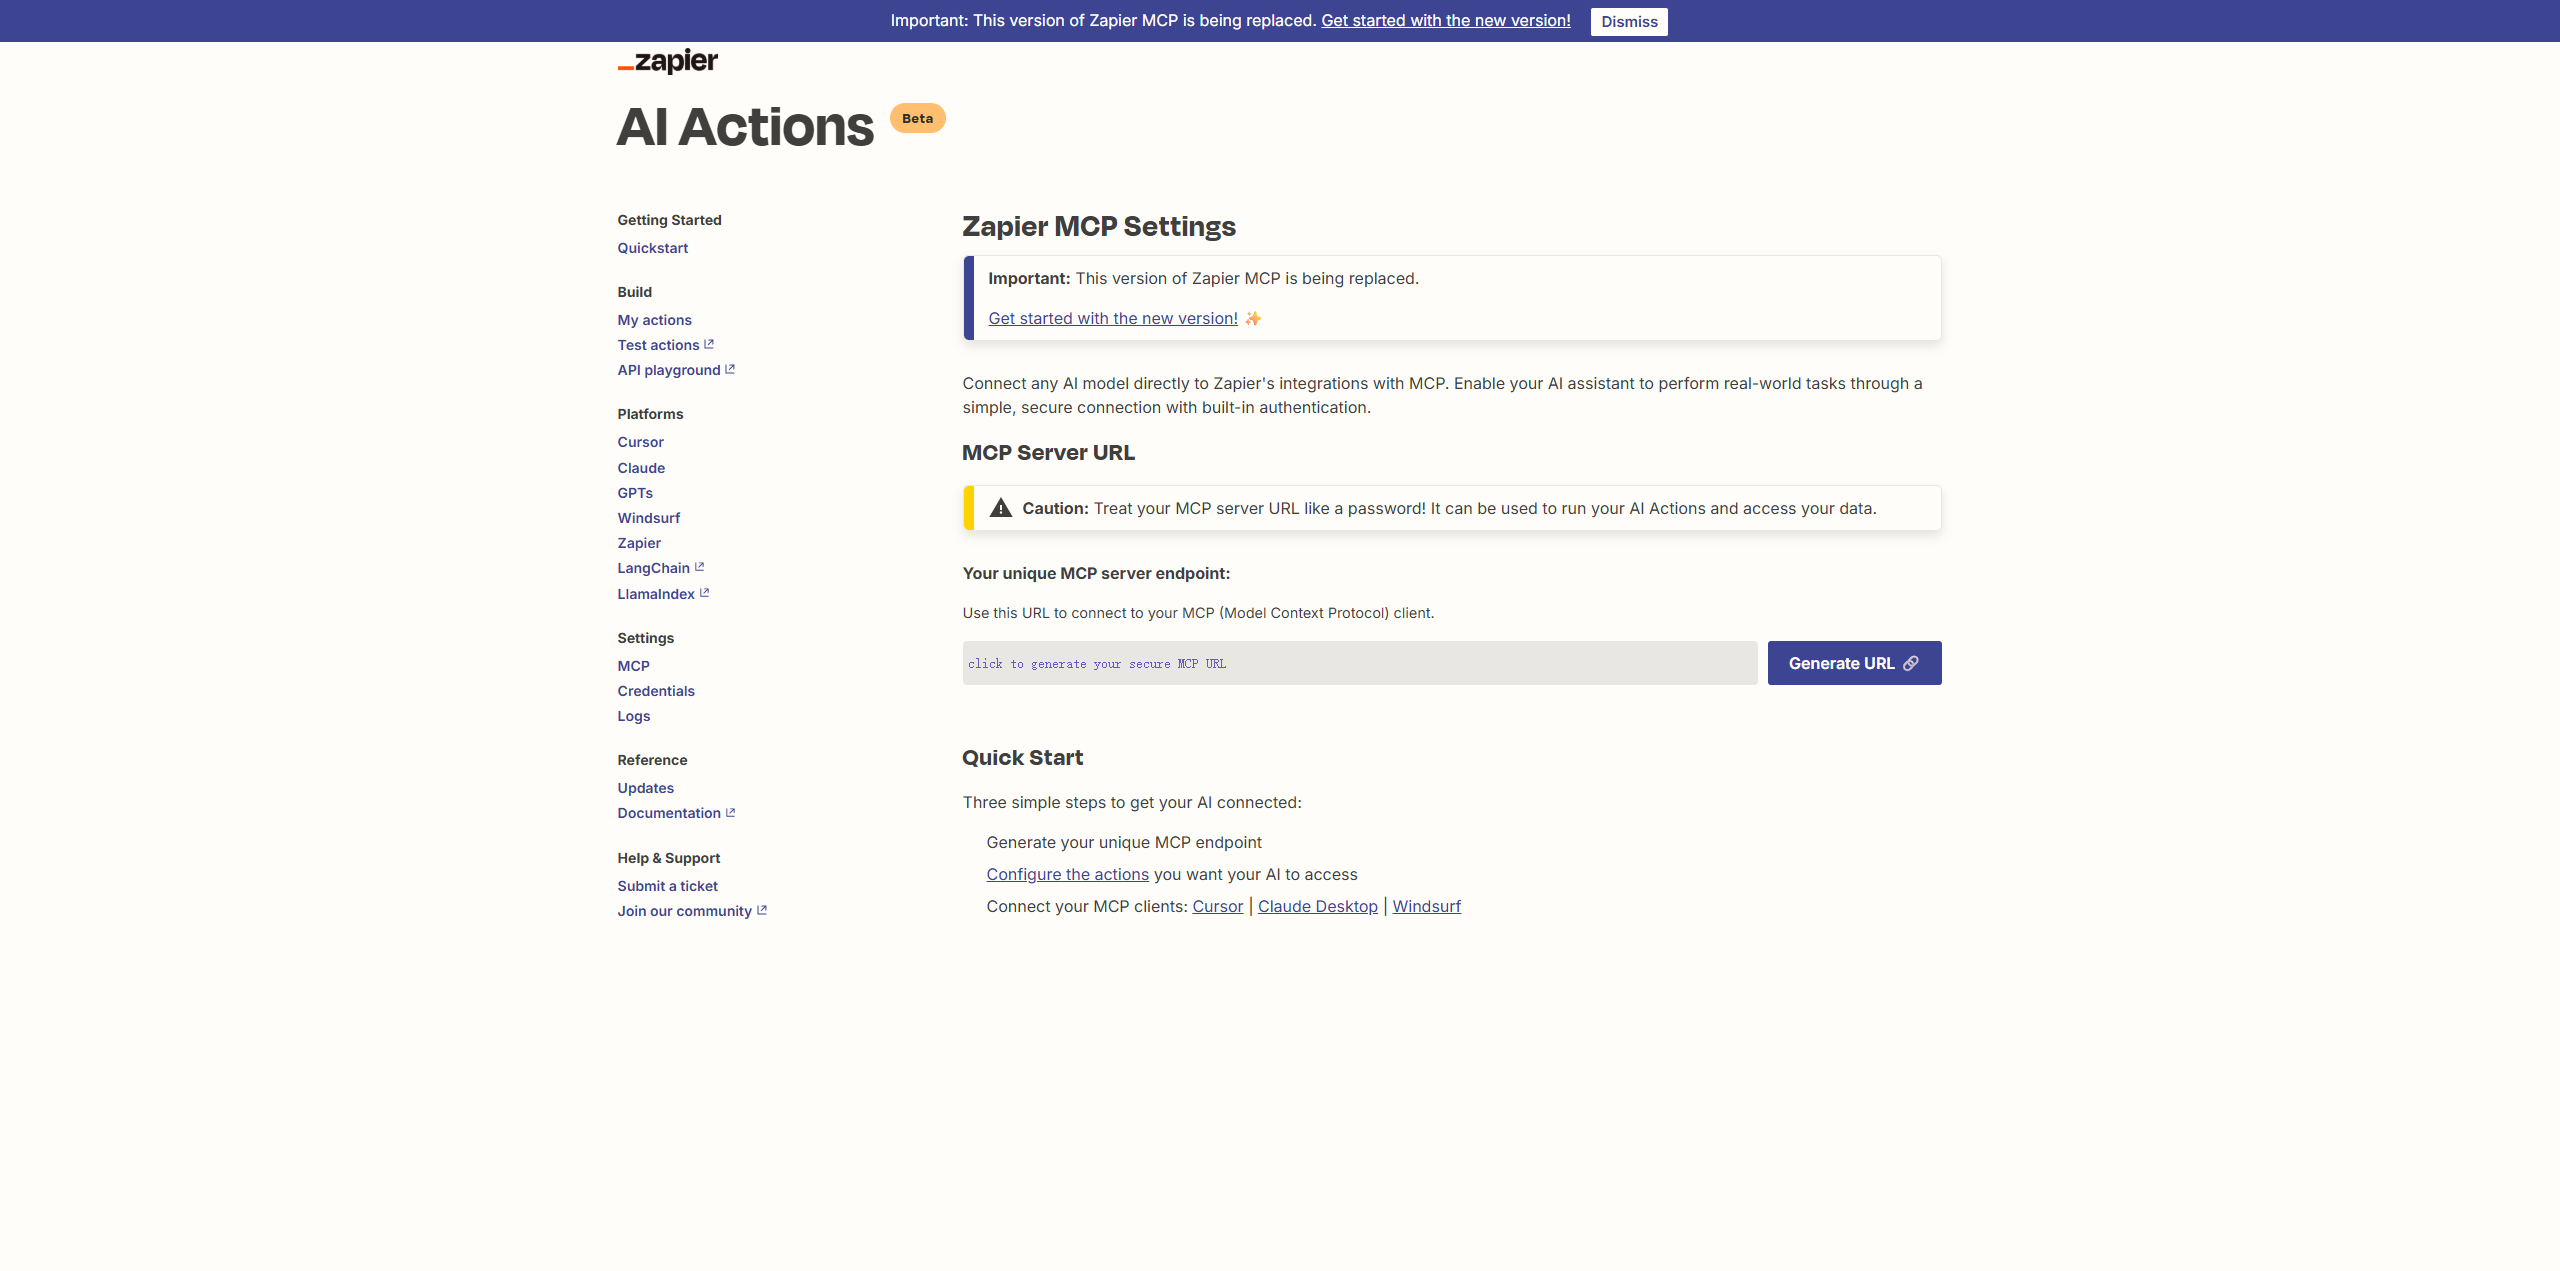Dismiss the top banner notice
The width and height of the screenshot is (2560, 1271).
coord(1629,21)
